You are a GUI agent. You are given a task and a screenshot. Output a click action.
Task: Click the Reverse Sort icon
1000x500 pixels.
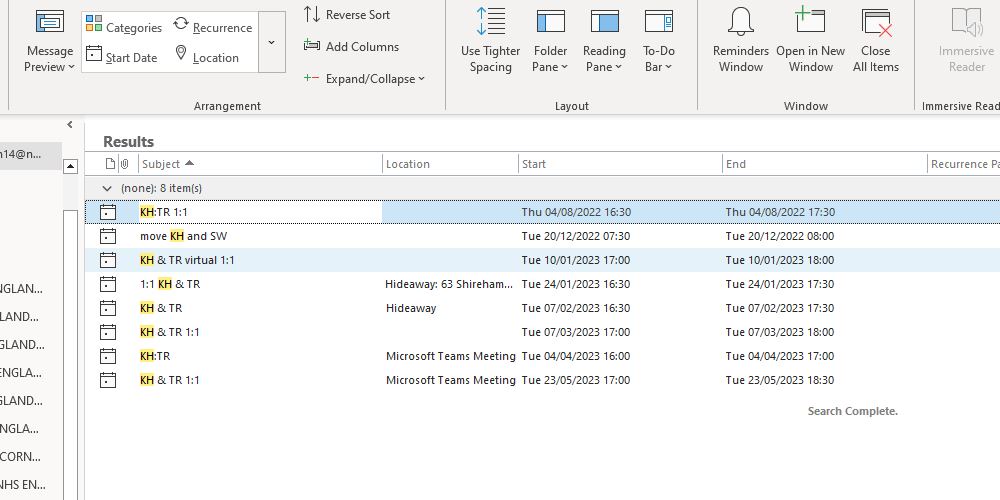coord(311,15)
